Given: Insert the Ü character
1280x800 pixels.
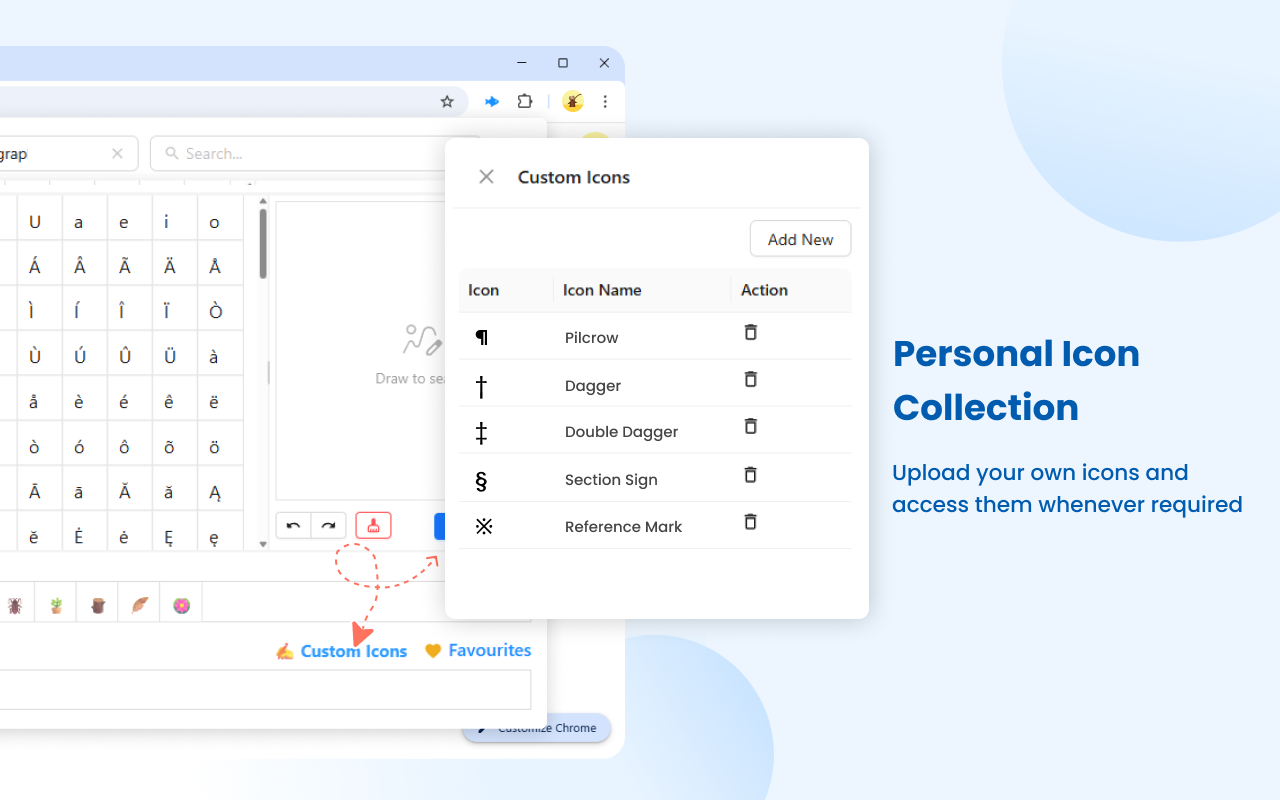Looking at the screenshot, I should (169, 357).
